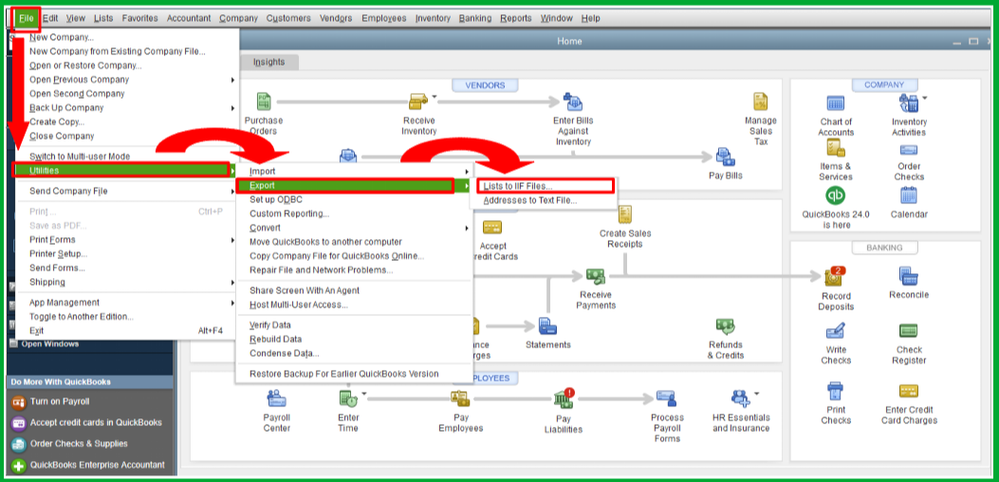The image size is (999, 482).
Task: Open the Check Register icon
Action: (x=909, y=331)
